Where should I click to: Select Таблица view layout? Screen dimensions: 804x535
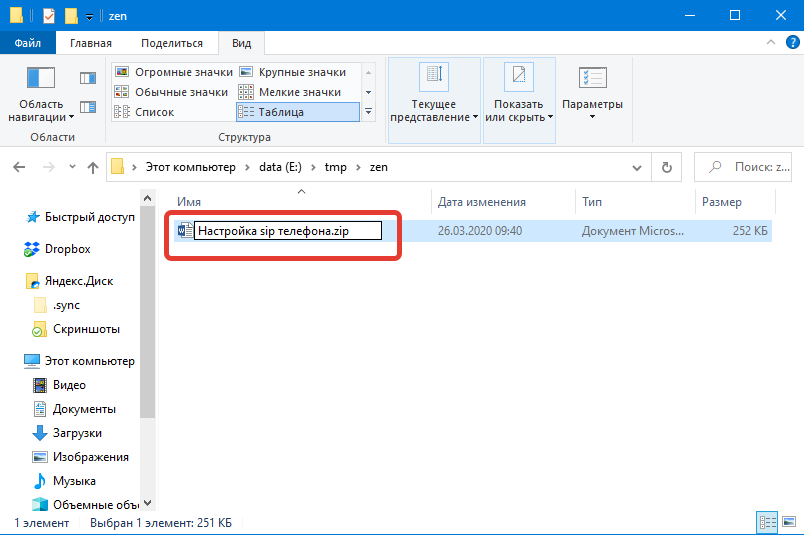(298, 112)
